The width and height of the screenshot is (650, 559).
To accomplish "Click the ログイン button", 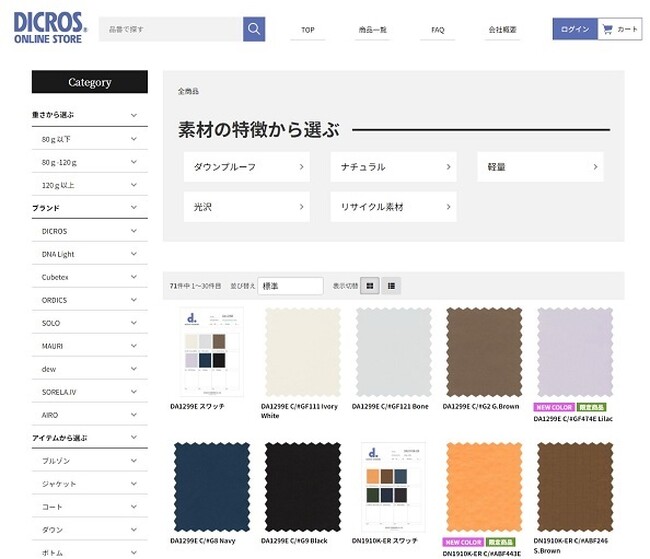I will 575,29.
